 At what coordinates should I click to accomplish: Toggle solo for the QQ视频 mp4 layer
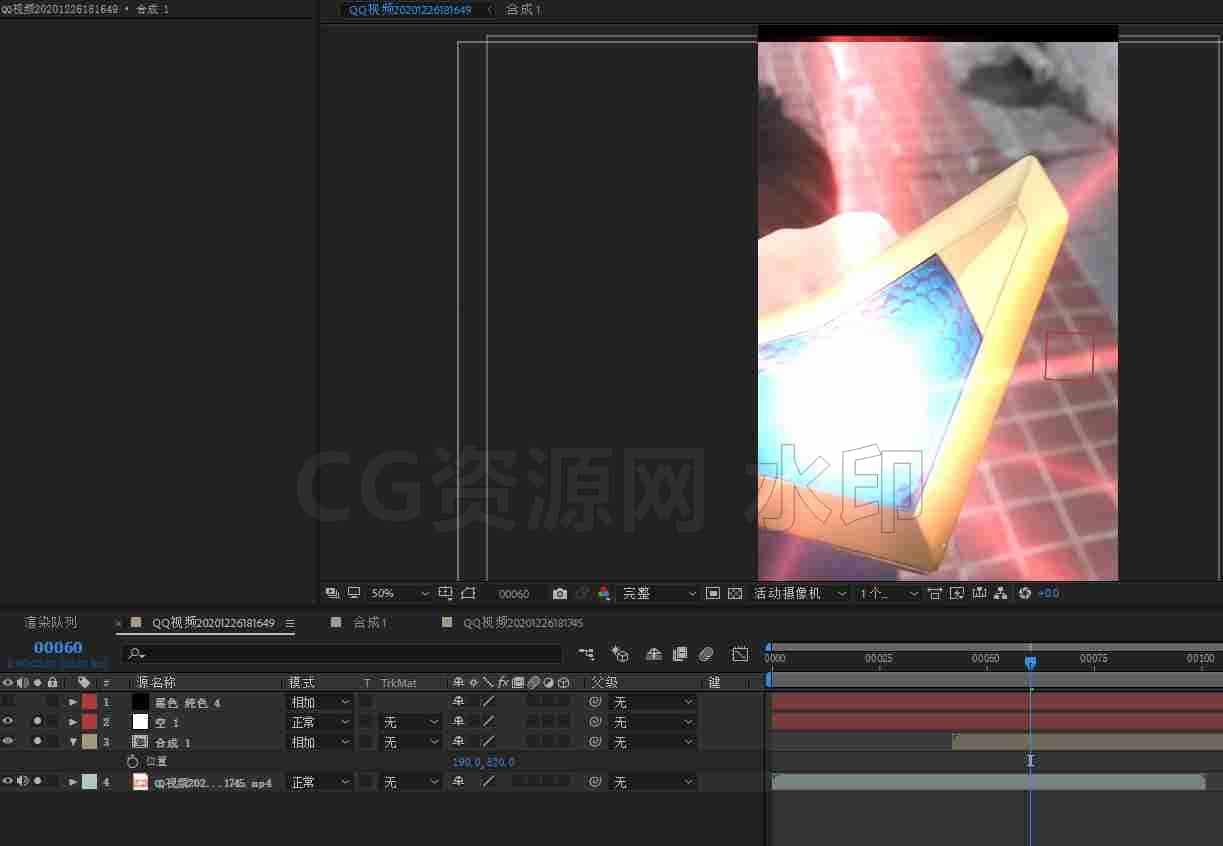pos(37,782)
